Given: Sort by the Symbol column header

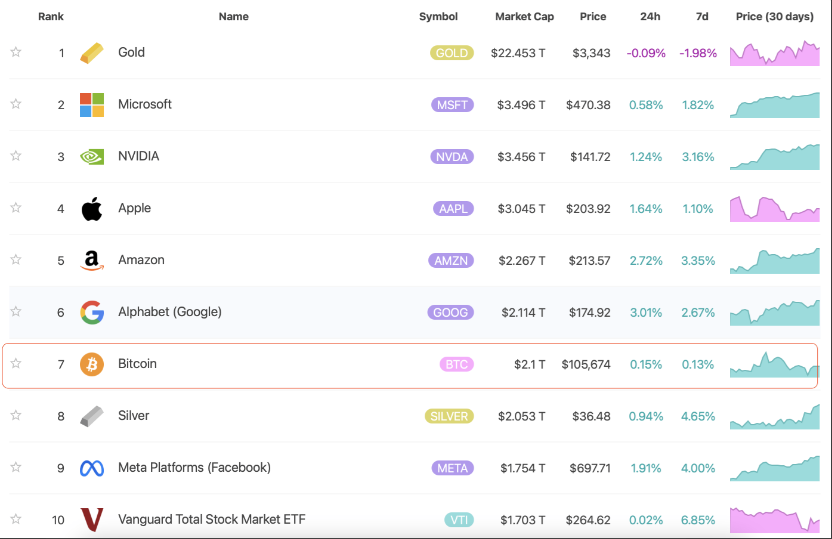Looking at the screenshot, I should 438,16.
